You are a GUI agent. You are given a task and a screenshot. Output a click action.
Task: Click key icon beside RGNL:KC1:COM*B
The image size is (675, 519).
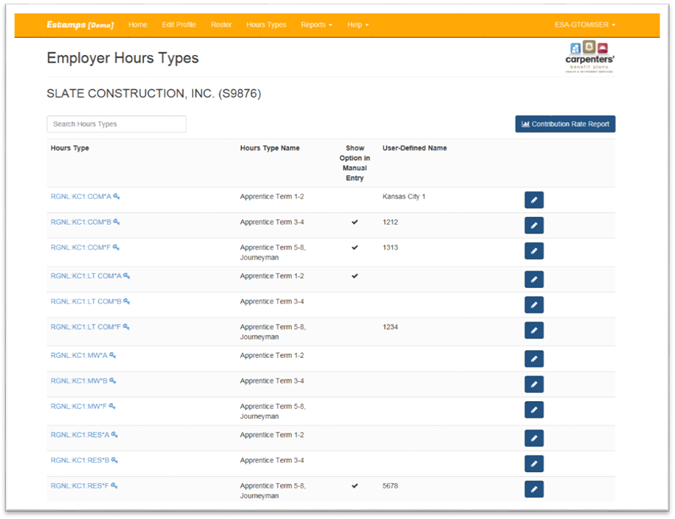(x=117, y=222)
